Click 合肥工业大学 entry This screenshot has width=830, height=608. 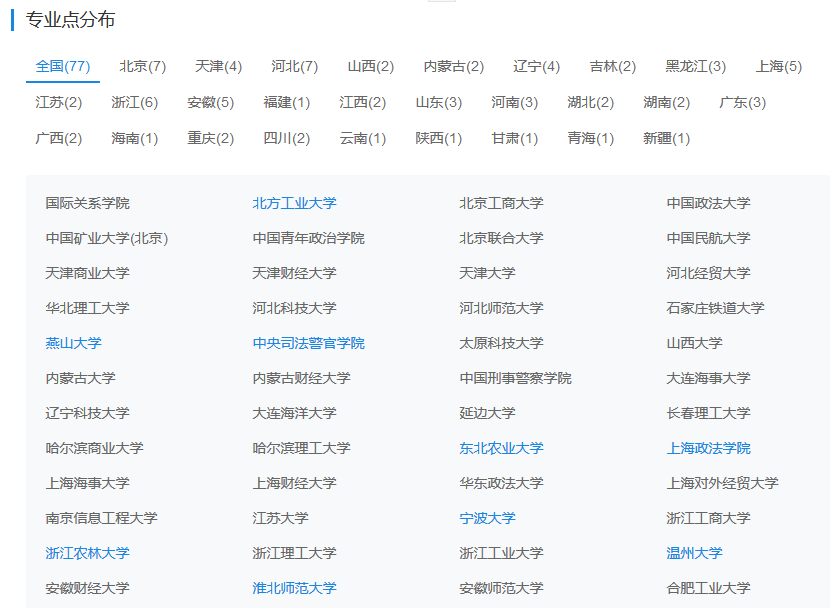coord(708,588)
